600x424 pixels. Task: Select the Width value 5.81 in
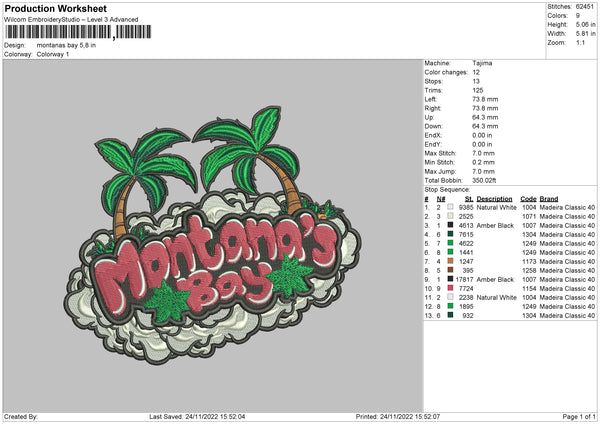pyautogui.click(x=585, y=34)
